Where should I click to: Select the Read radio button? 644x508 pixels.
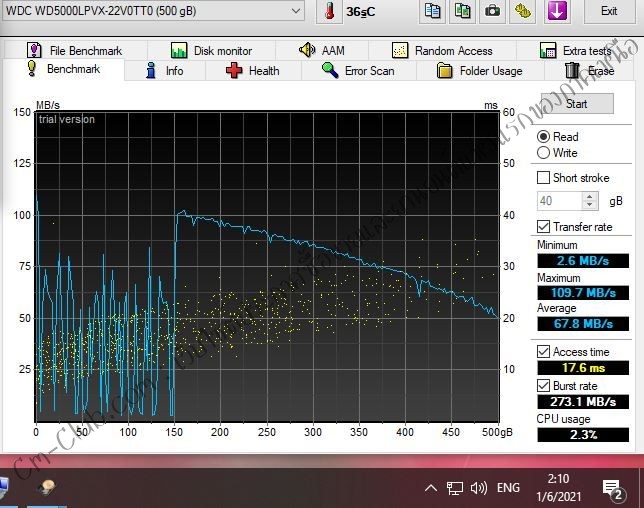[x=543, y=137]
